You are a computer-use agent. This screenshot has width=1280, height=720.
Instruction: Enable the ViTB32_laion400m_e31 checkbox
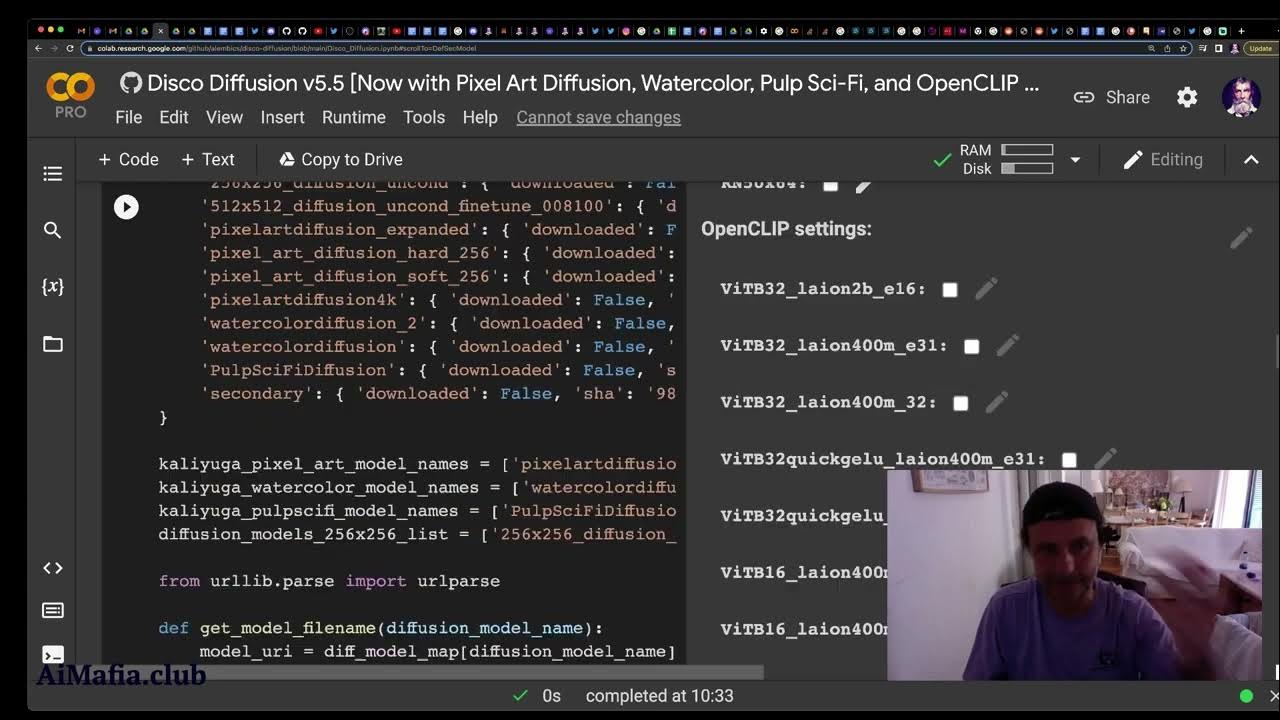972,346
